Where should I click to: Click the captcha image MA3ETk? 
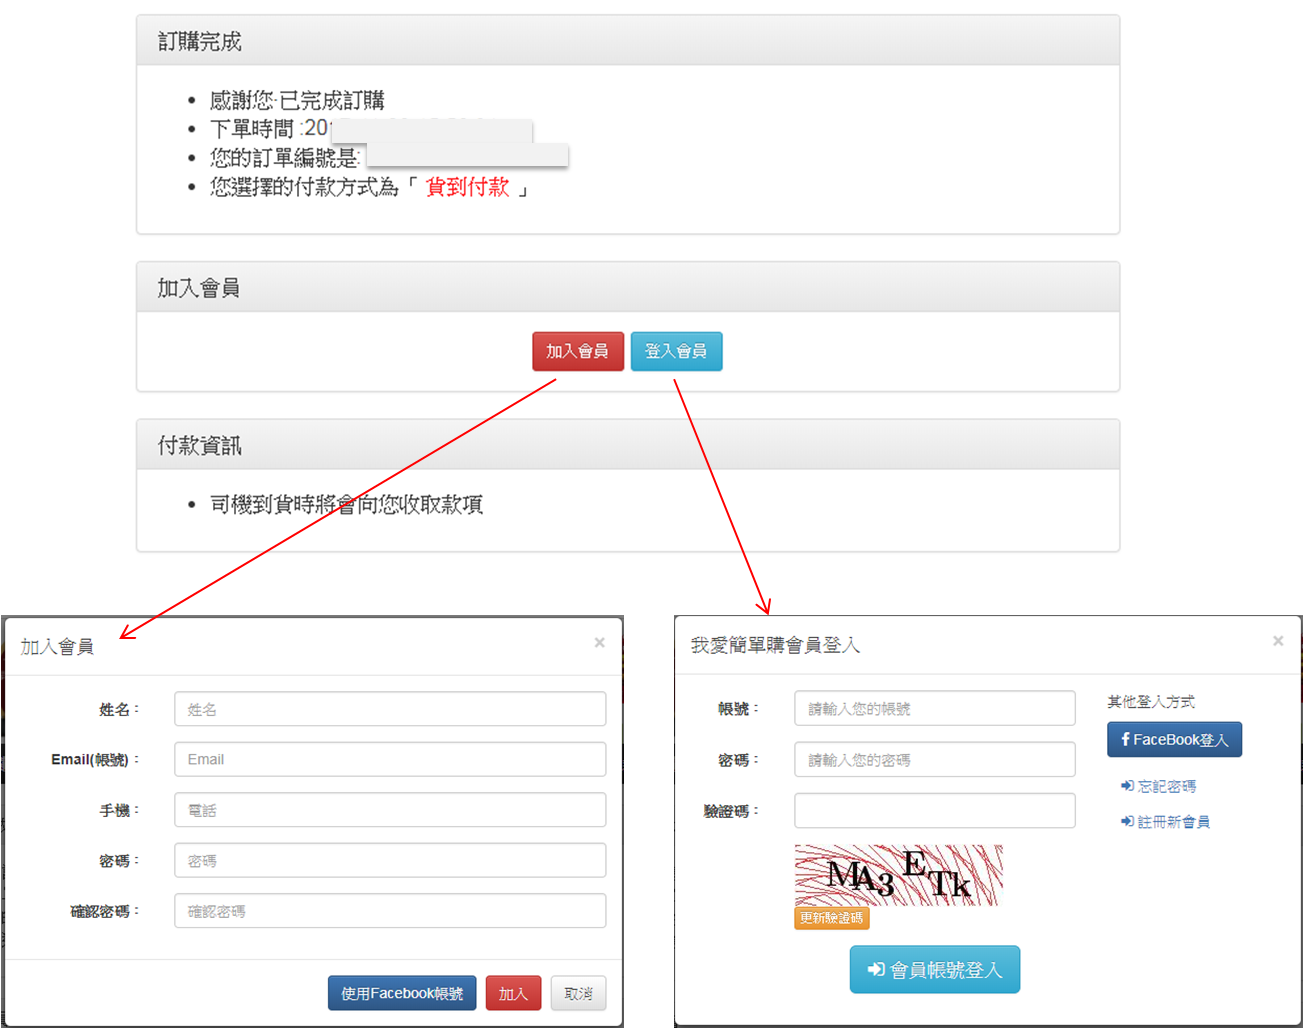click(x=898, y=875)
